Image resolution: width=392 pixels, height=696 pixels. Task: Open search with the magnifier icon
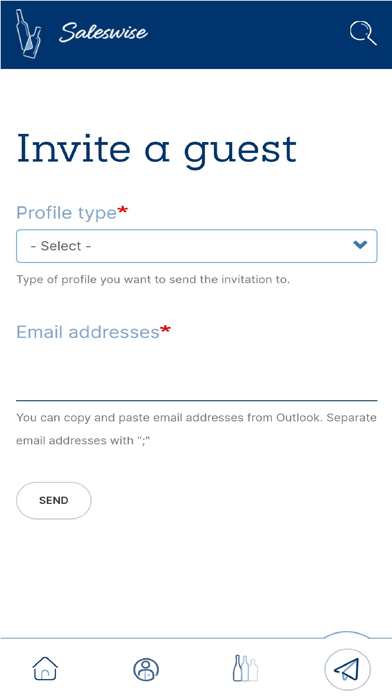[x=363, y=33]
